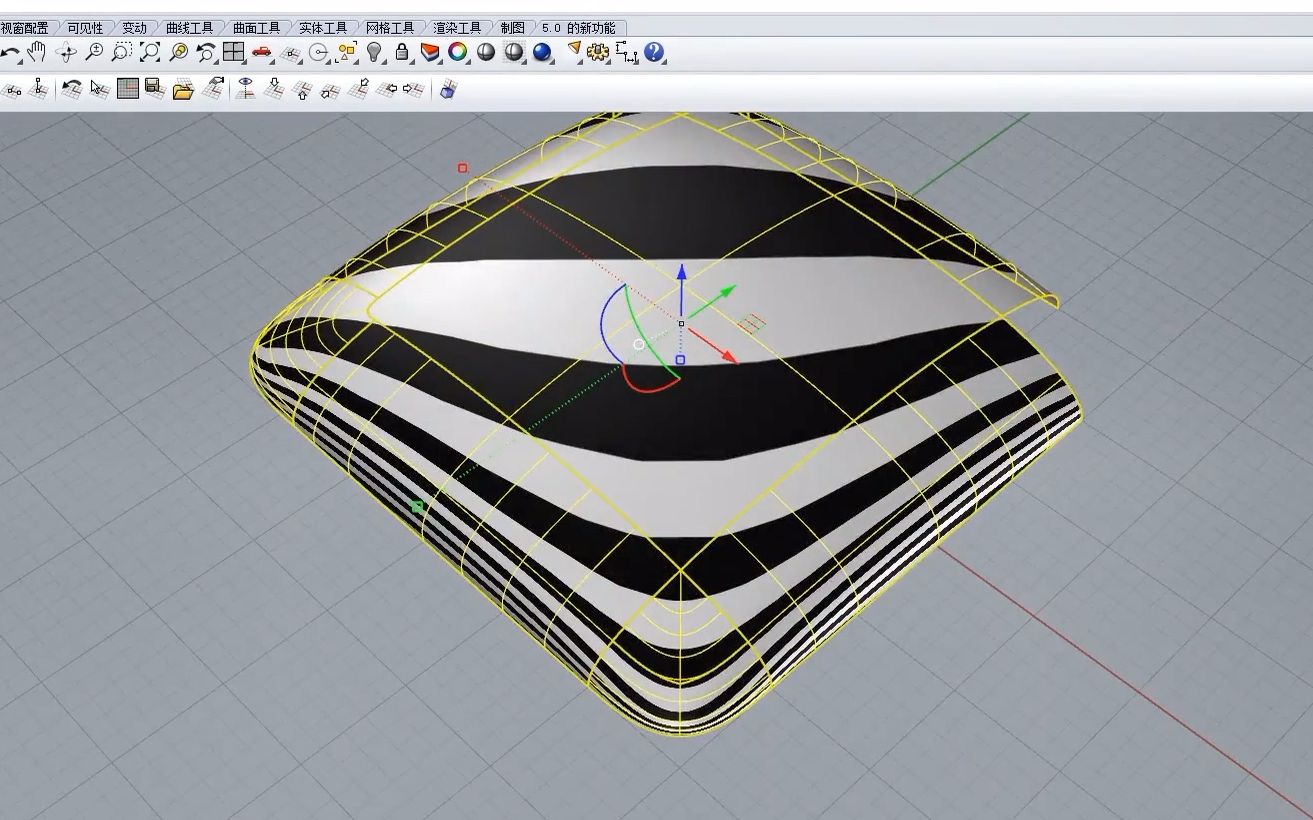1313x820 pixels.
Task: Click the Zoom Selected icon
Action: click(178, 52)
